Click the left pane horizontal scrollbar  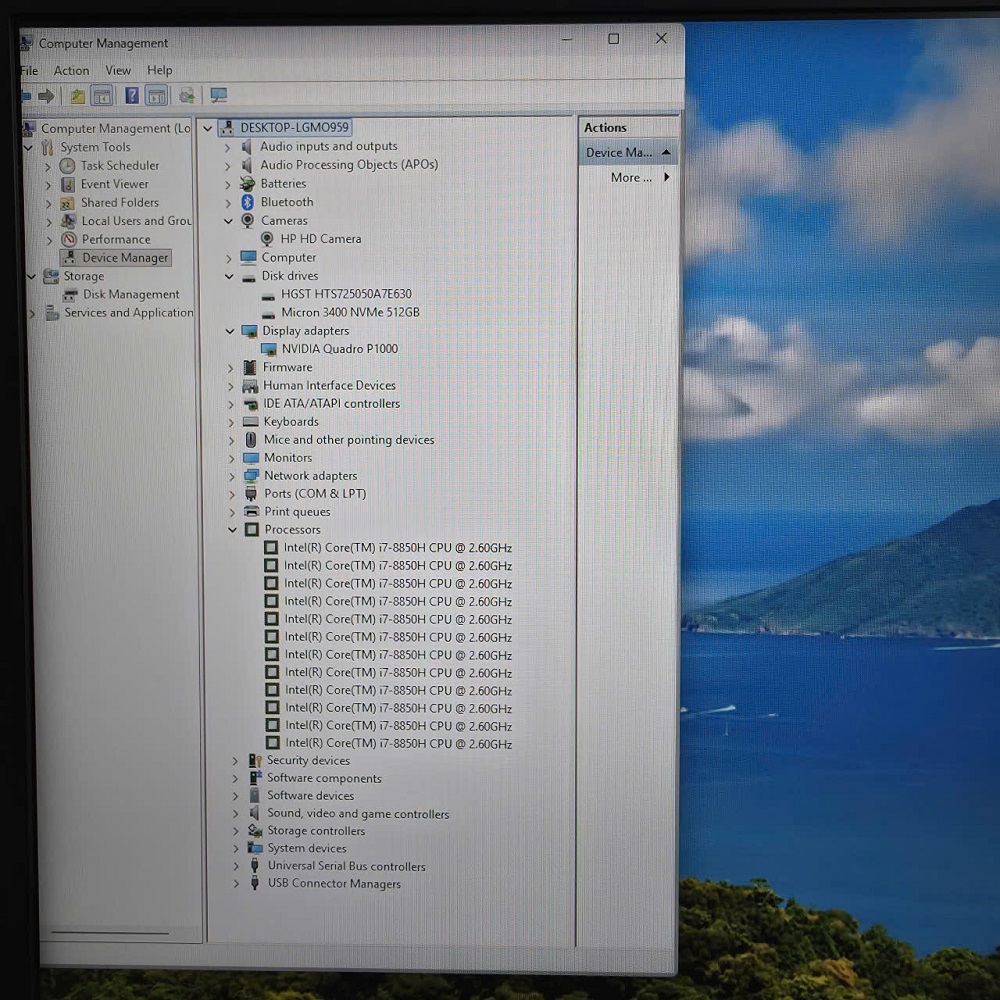(110, 933)
